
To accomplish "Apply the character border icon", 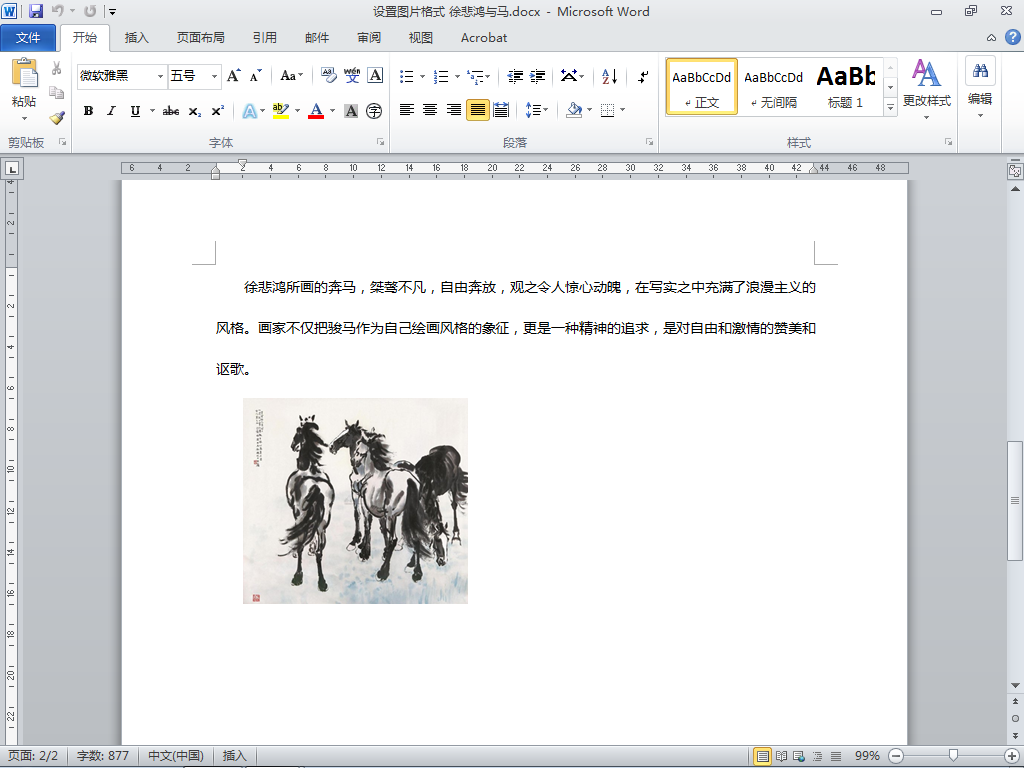I will (375, 76).
